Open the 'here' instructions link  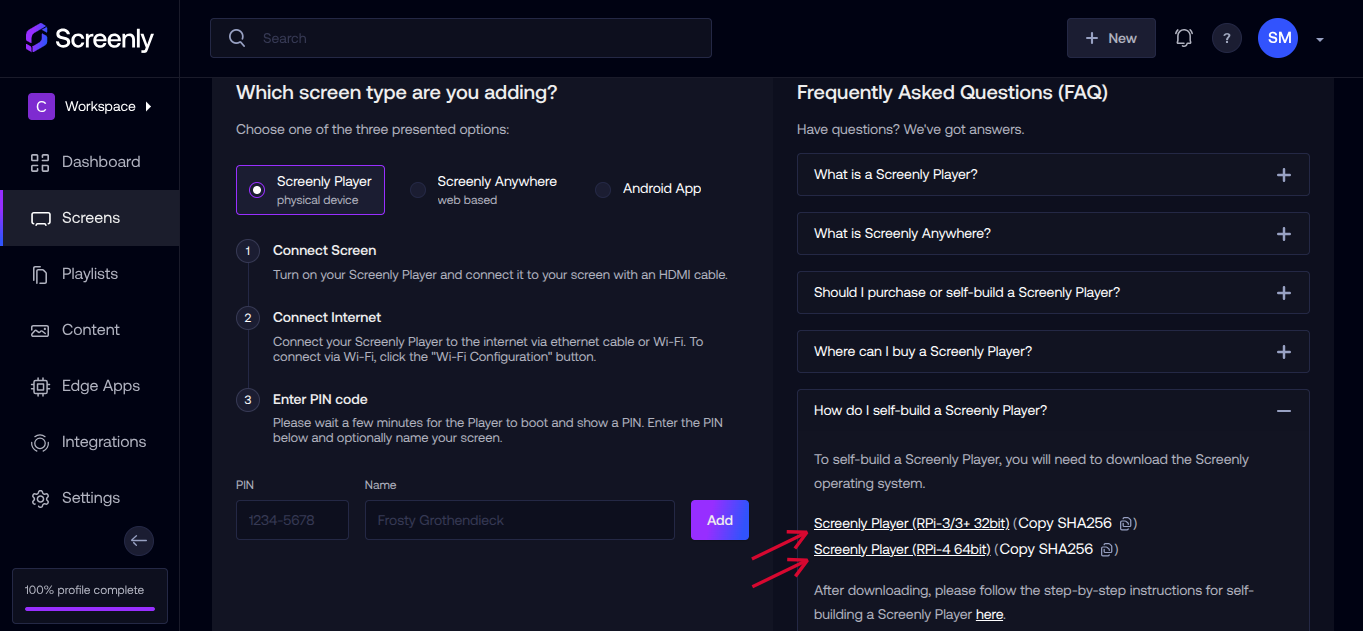tap(989, 614)
